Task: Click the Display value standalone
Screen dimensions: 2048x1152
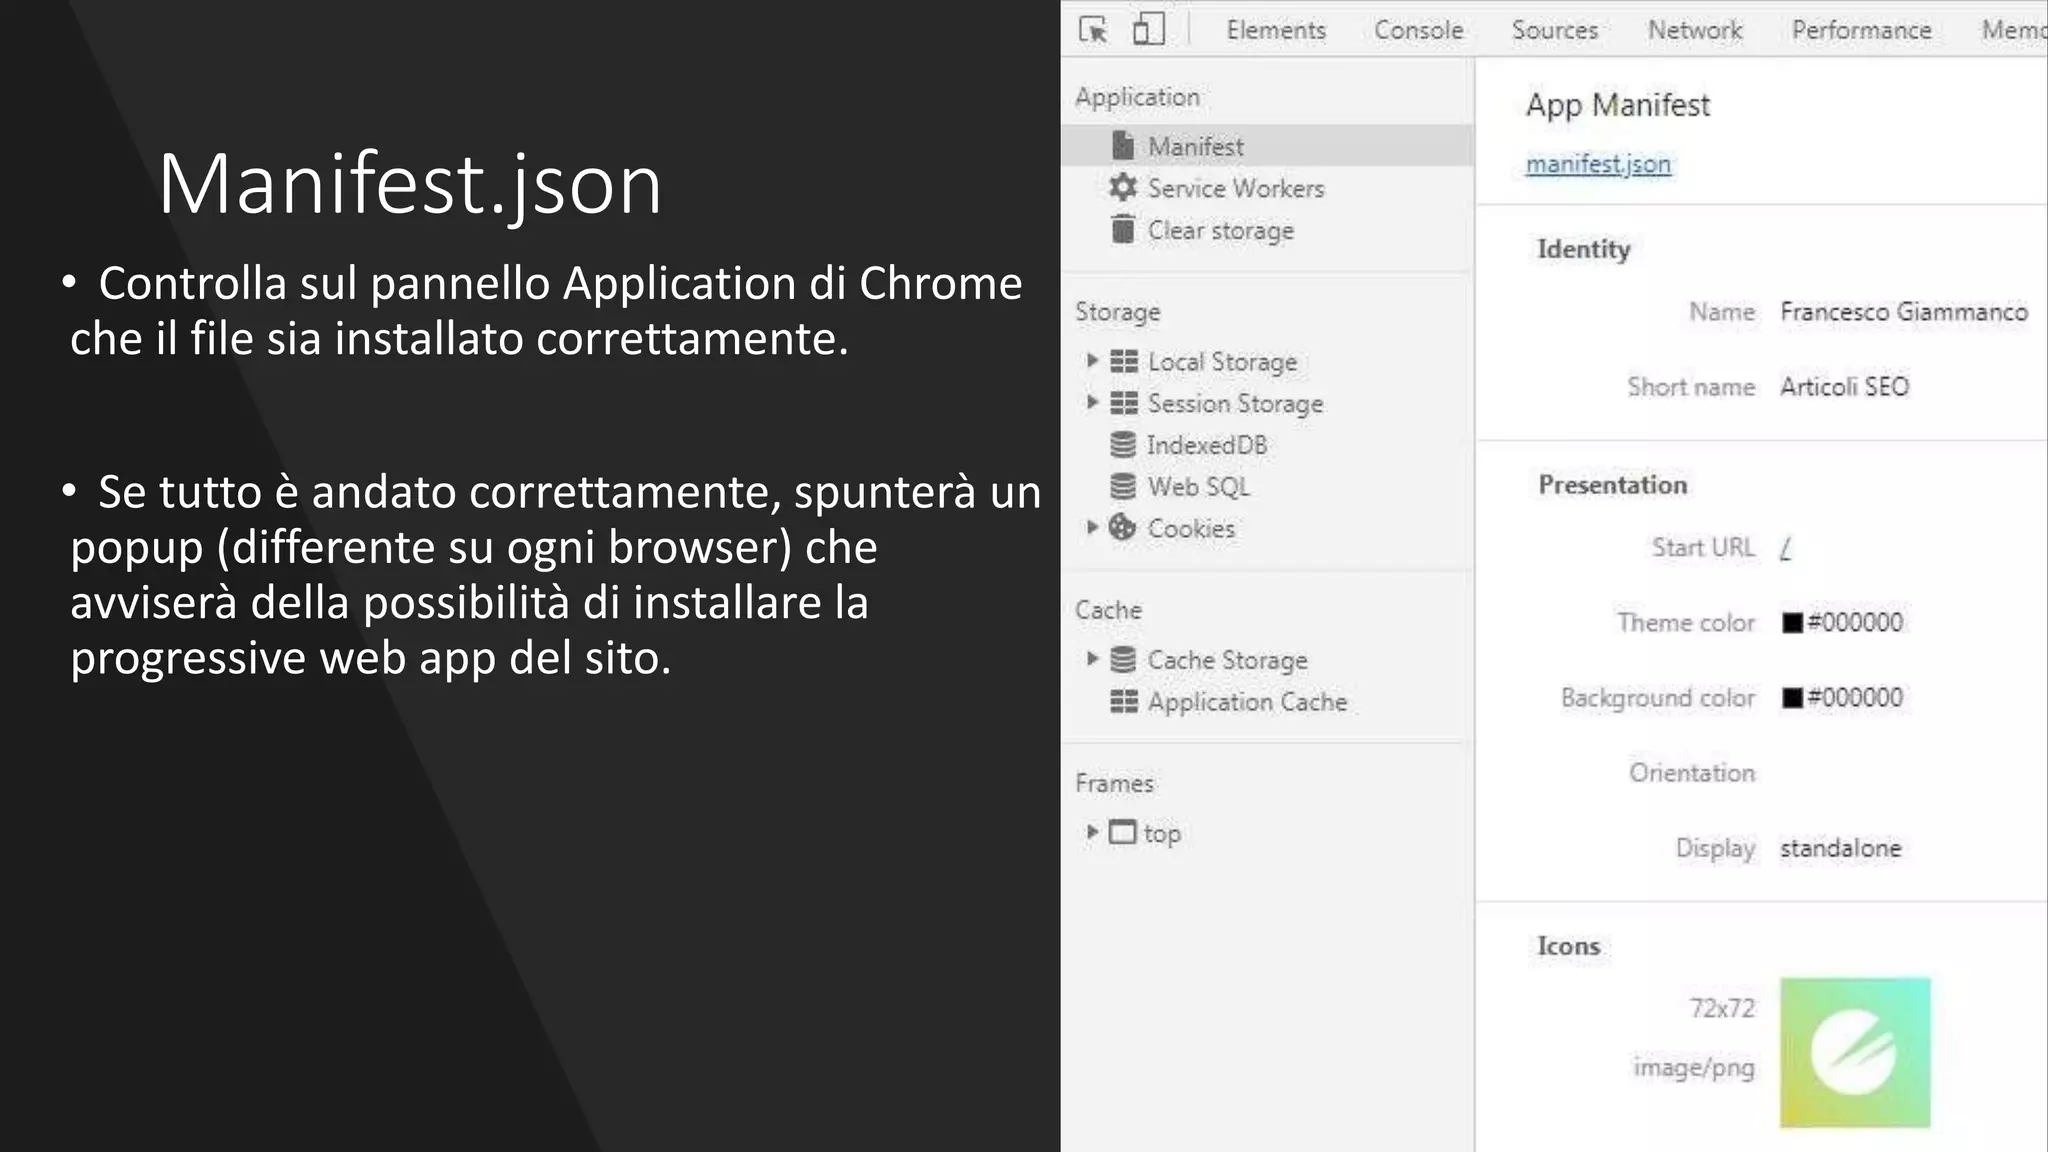Action: pos(1840,848)
